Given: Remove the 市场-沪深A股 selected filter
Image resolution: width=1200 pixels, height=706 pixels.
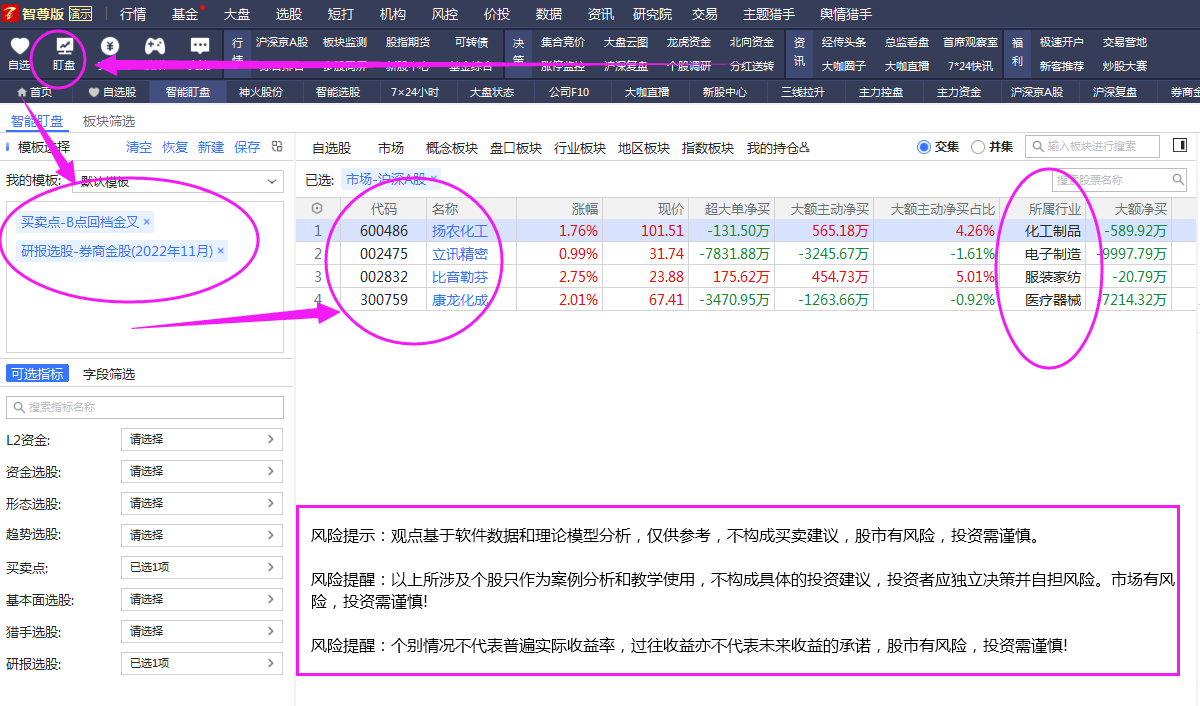Looking at the screenshot, I should [434, 180].
